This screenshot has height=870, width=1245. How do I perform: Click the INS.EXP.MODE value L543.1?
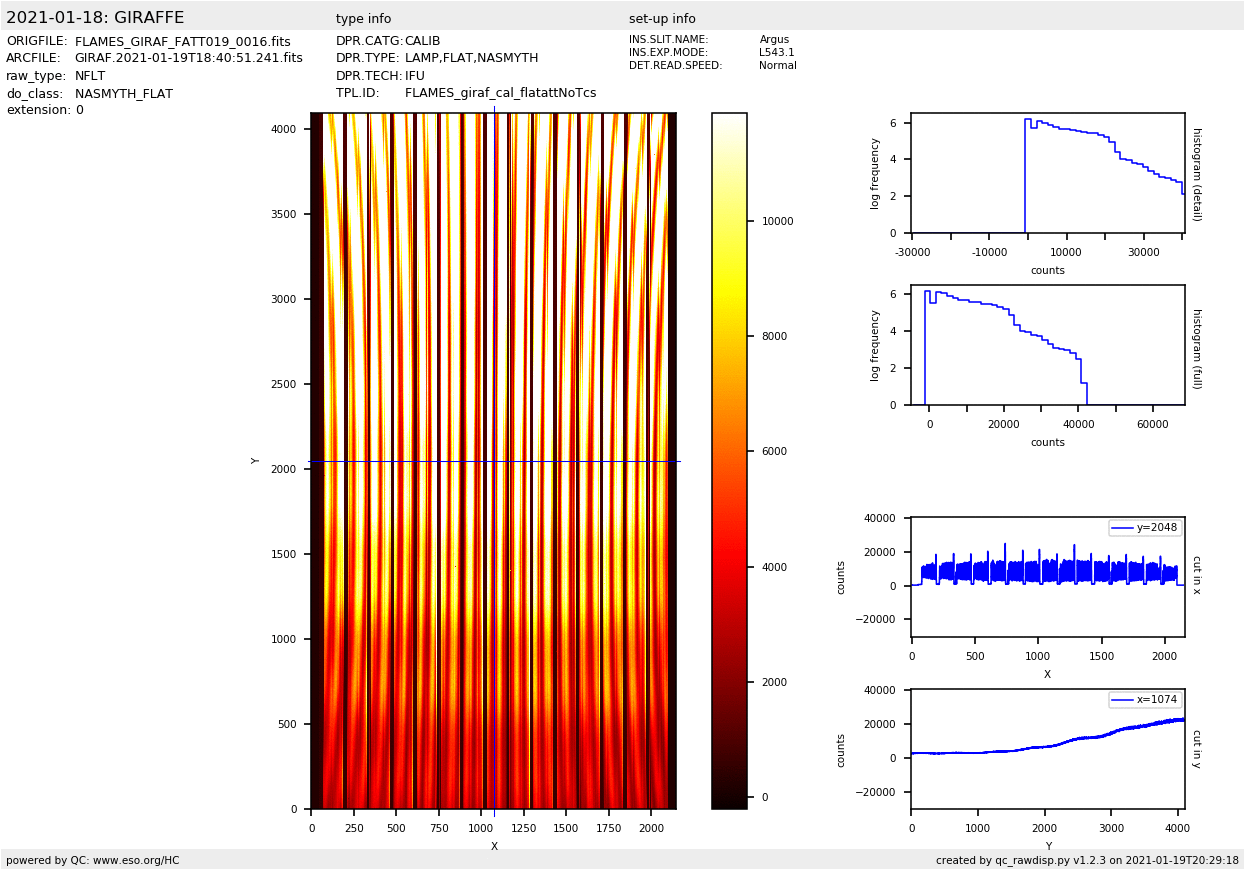(776, 53)
